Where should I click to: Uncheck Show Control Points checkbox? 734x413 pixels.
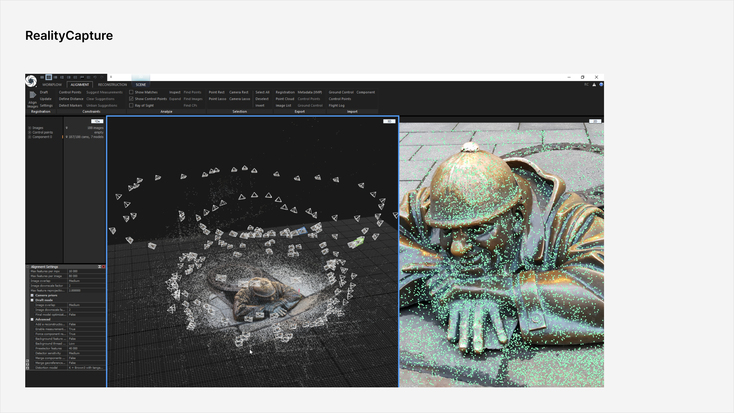click(131, 99)
